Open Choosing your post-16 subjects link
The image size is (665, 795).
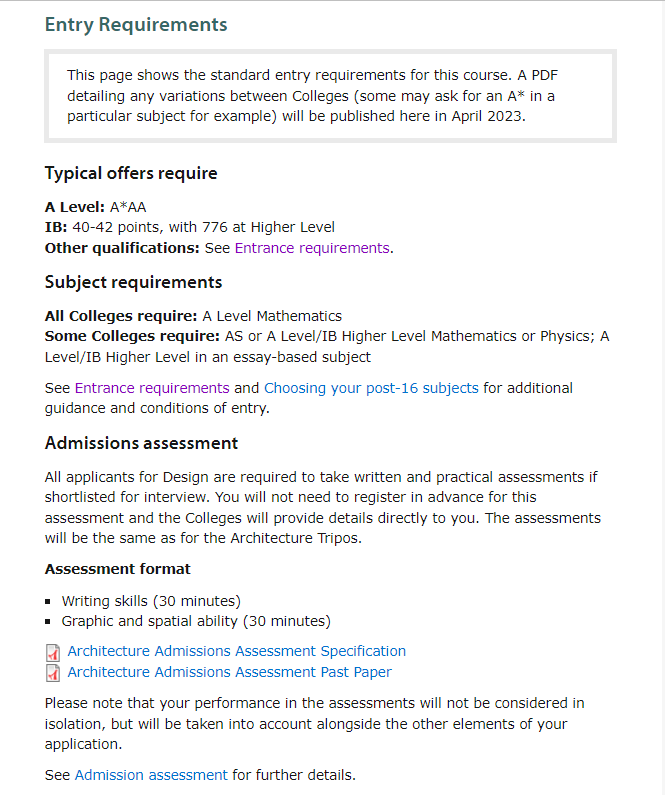click(371, 388)
